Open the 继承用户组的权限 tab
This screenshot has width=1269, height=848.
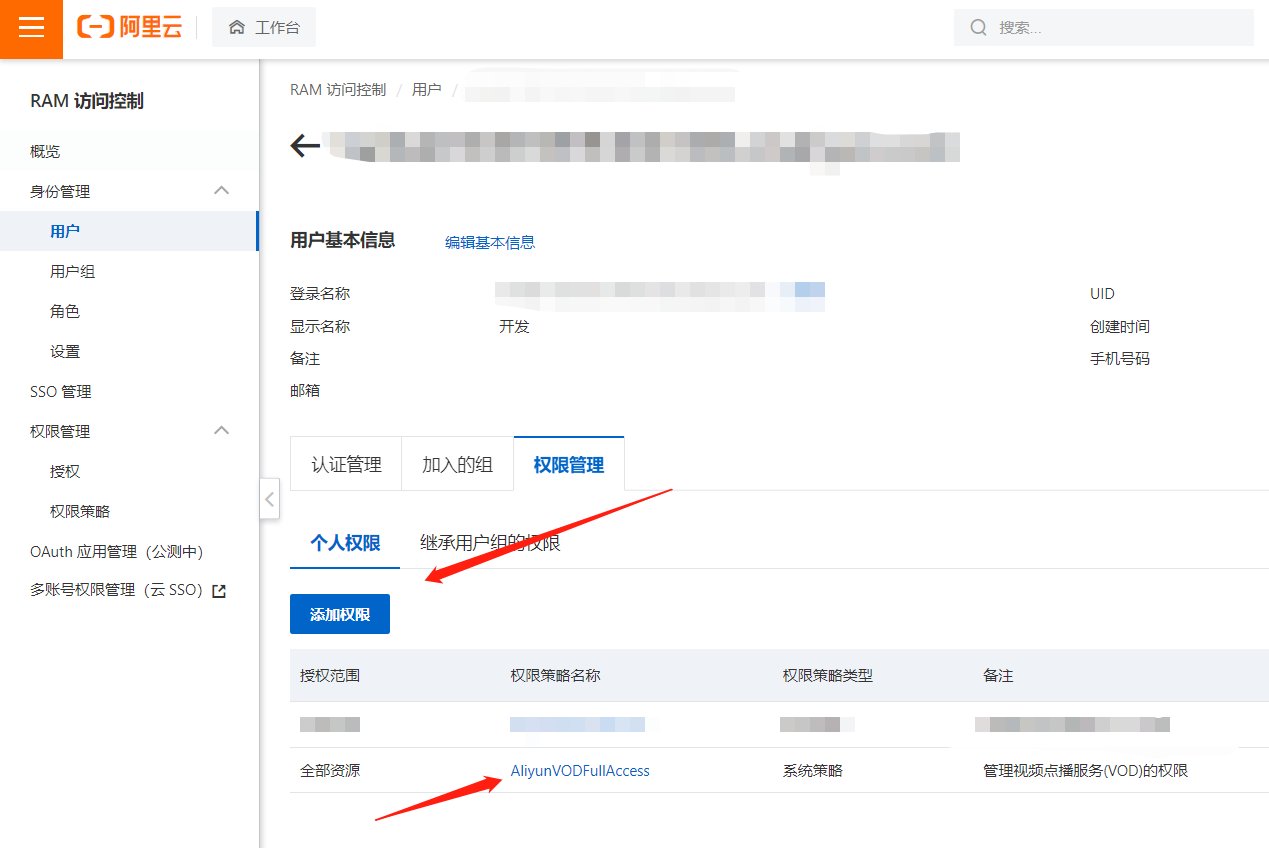click(x=489, y=542)
